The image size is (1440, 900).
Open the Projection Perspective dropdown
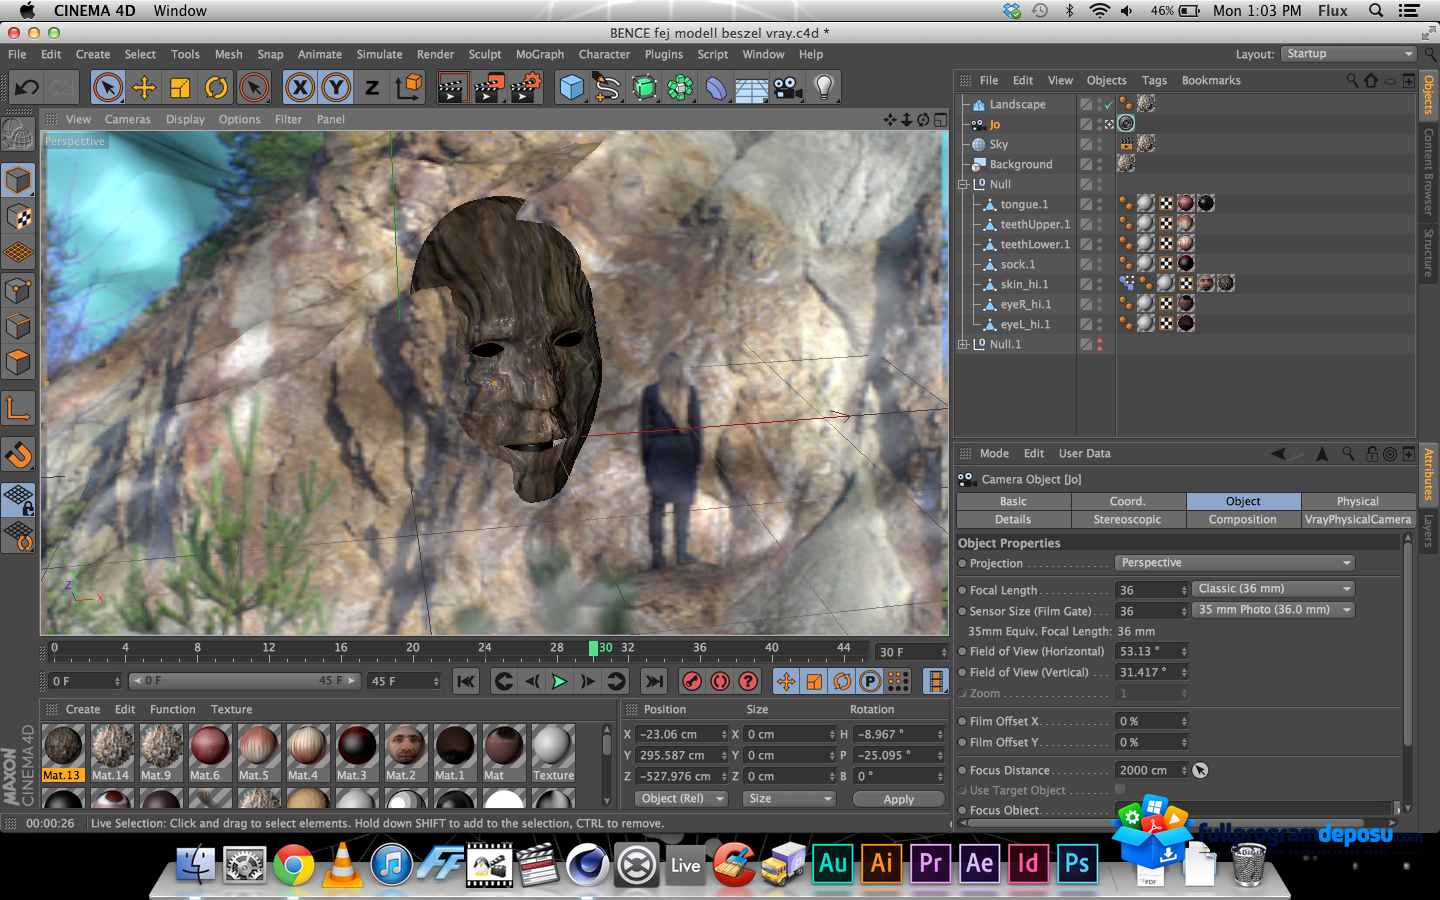pos(1235,563)
